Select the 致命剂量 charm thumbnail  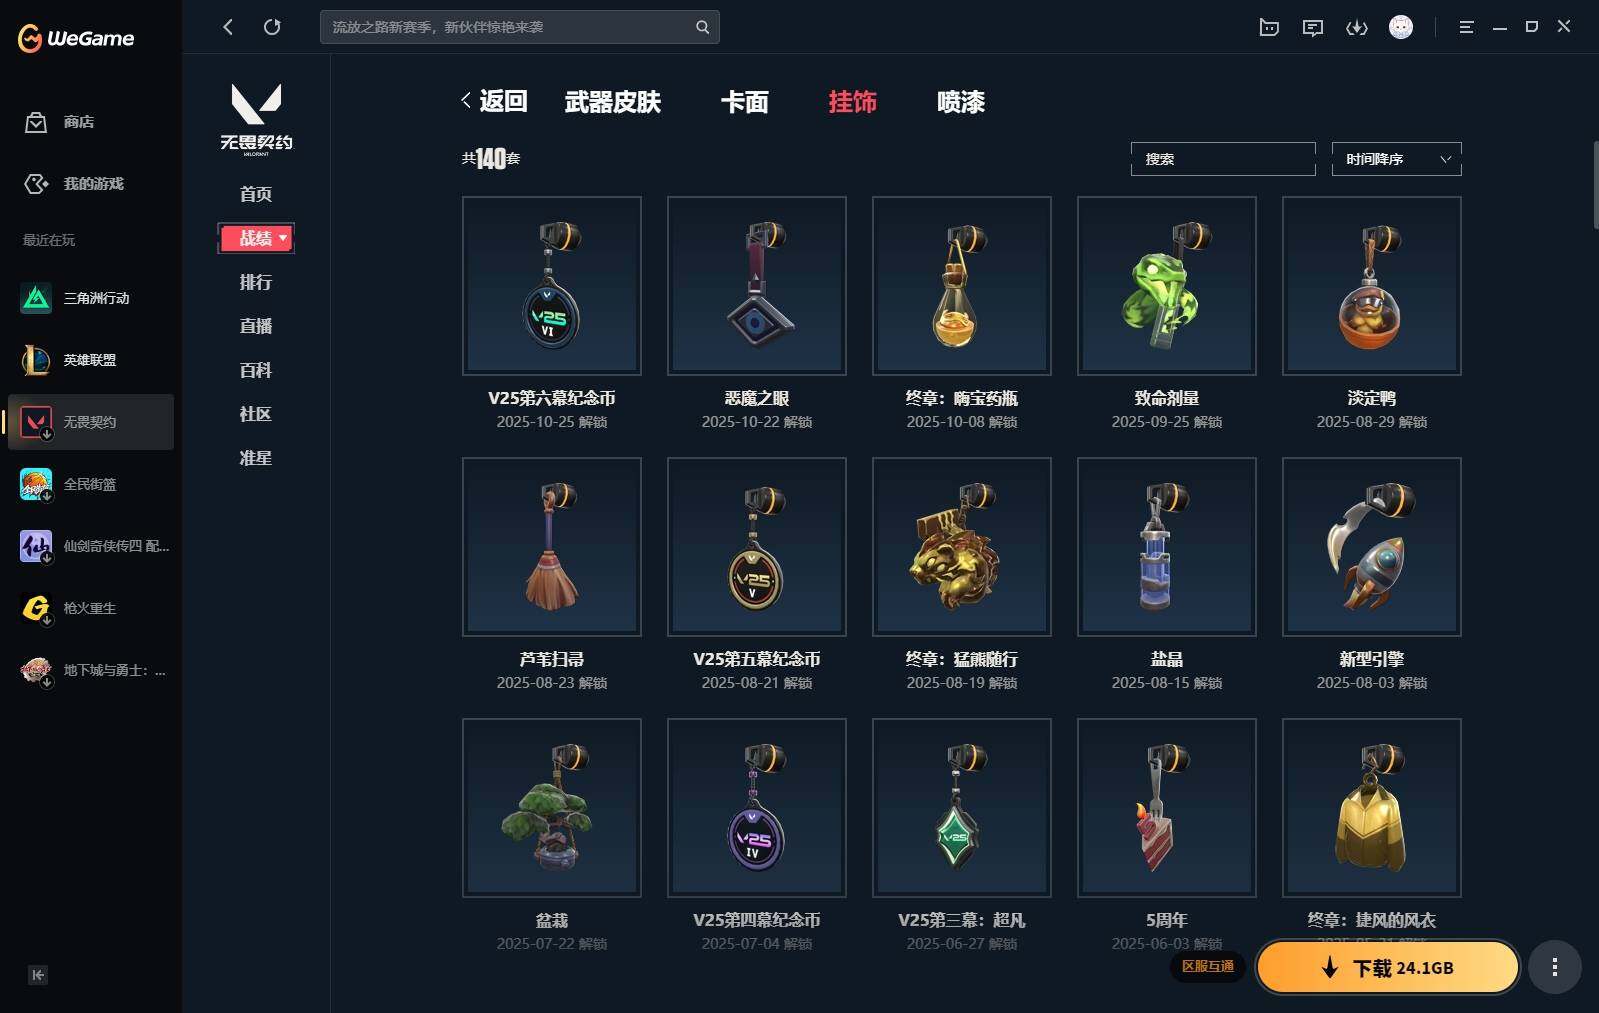point(1166,286)
